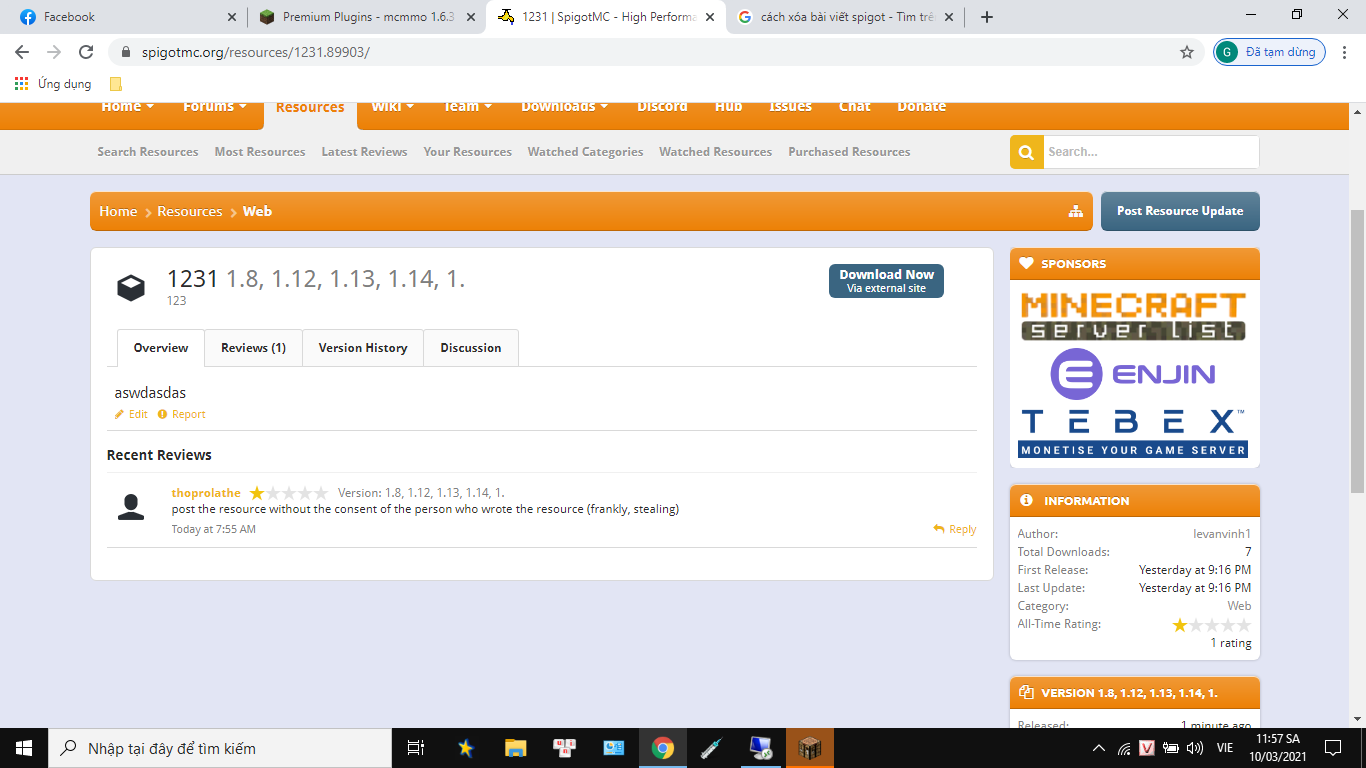
Task: Click the Web breadcrumb
Action: click(x=257, y=211)
